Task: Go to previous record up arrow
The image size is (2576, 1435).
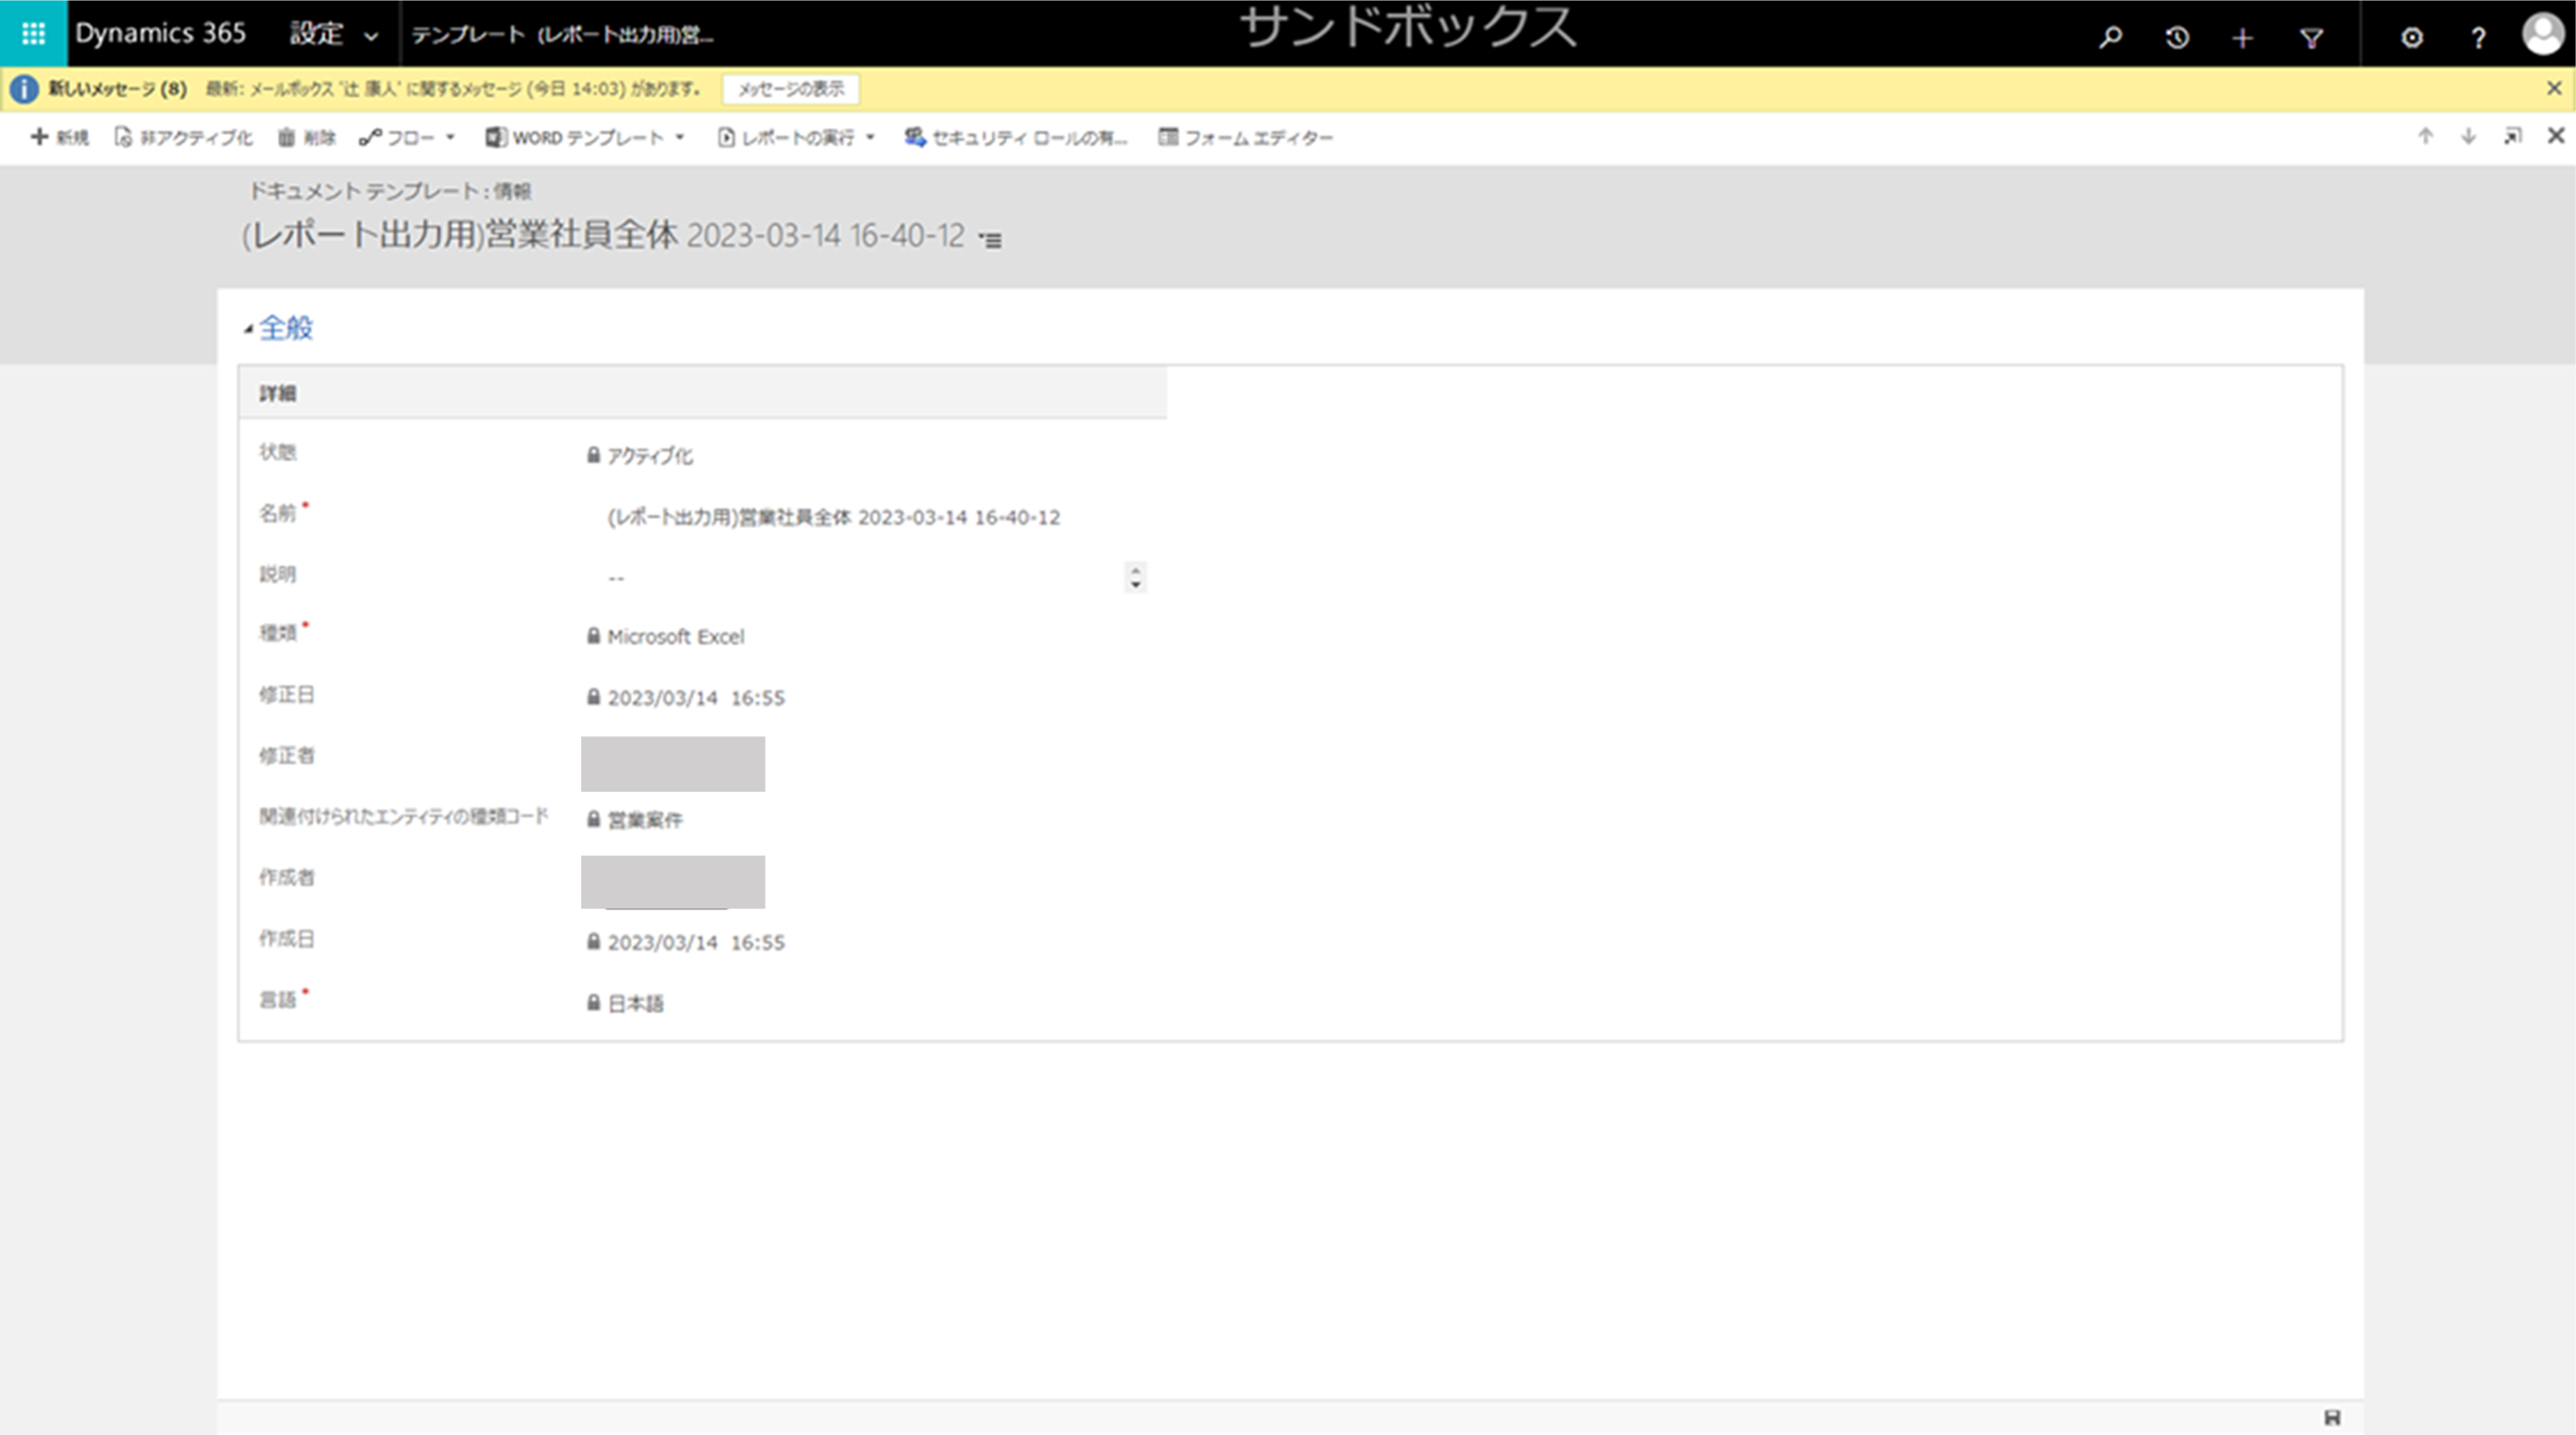Action: [x=2425, y=136]
